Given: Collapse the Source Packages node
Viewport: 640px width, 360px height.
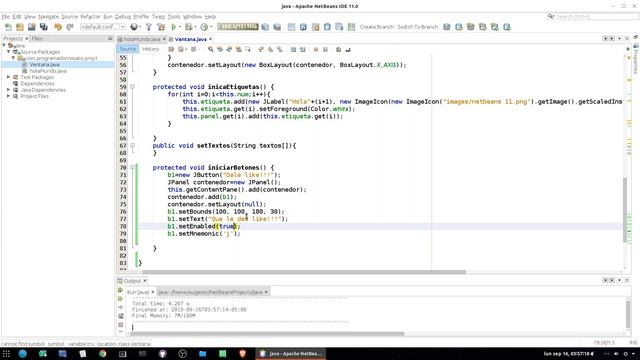Looking at the screenshot, I should (9, 52).
